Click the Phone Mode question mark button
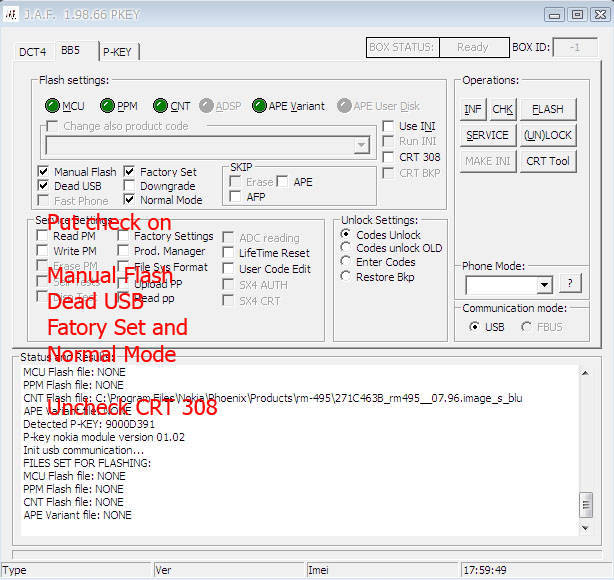This screenshot has height=580, width=614. click(570, 283)
